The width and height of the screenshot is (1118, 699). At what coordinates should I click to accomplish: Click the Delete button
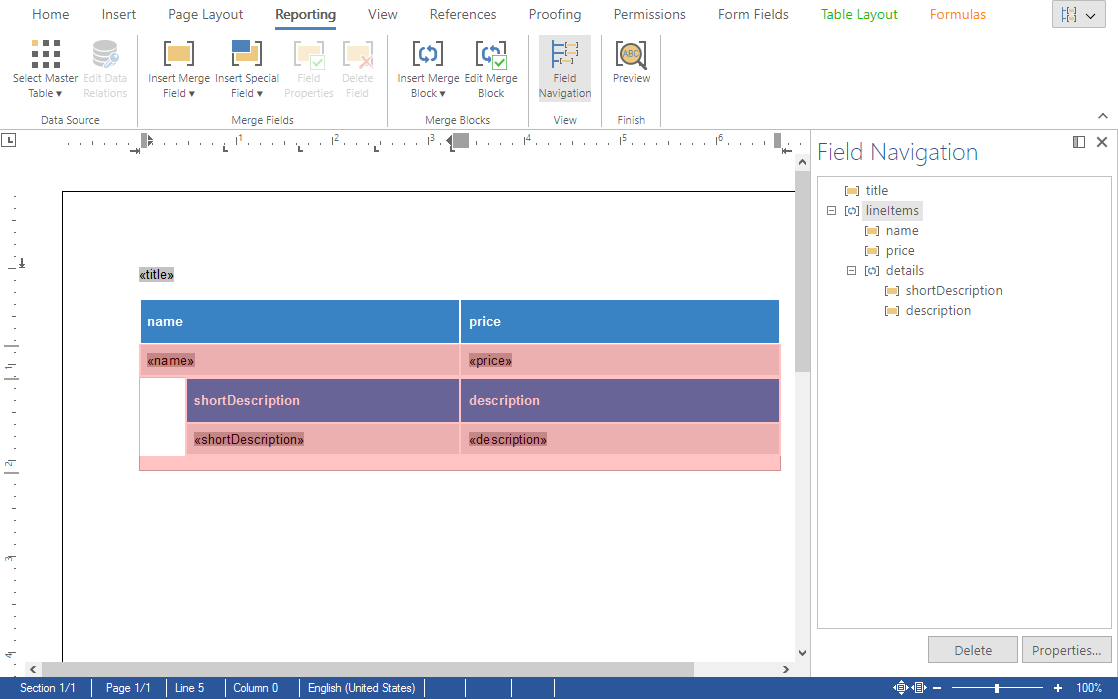tap(973, 650)
